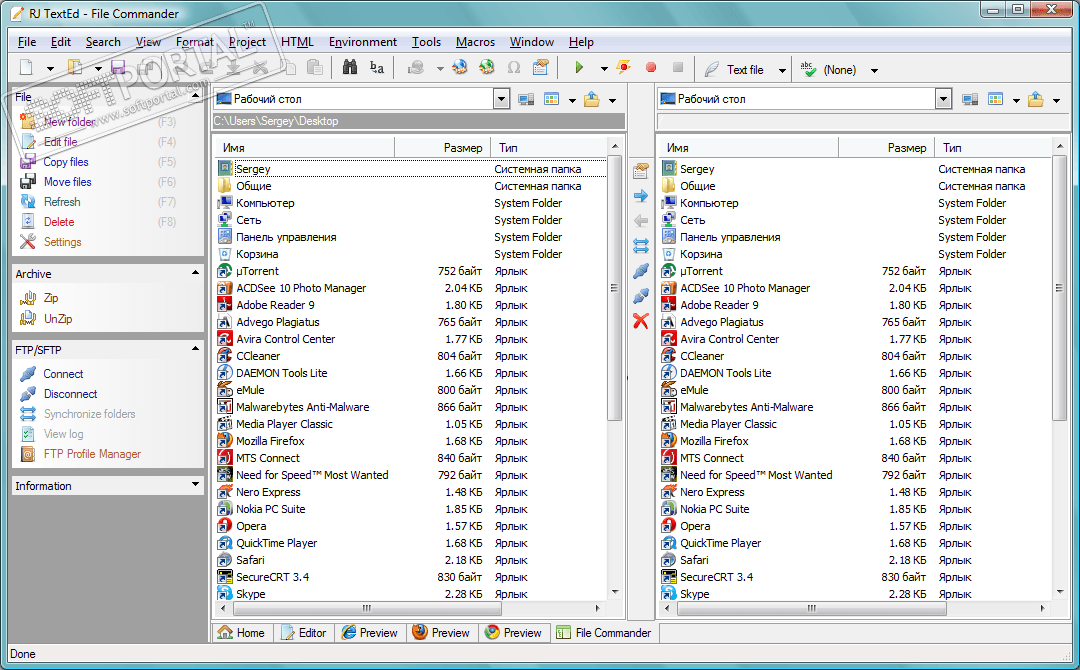The image size is (1080, 670).
Task: Click the double-arrow synchronize icon in middle strip
Action: [641, 246]
